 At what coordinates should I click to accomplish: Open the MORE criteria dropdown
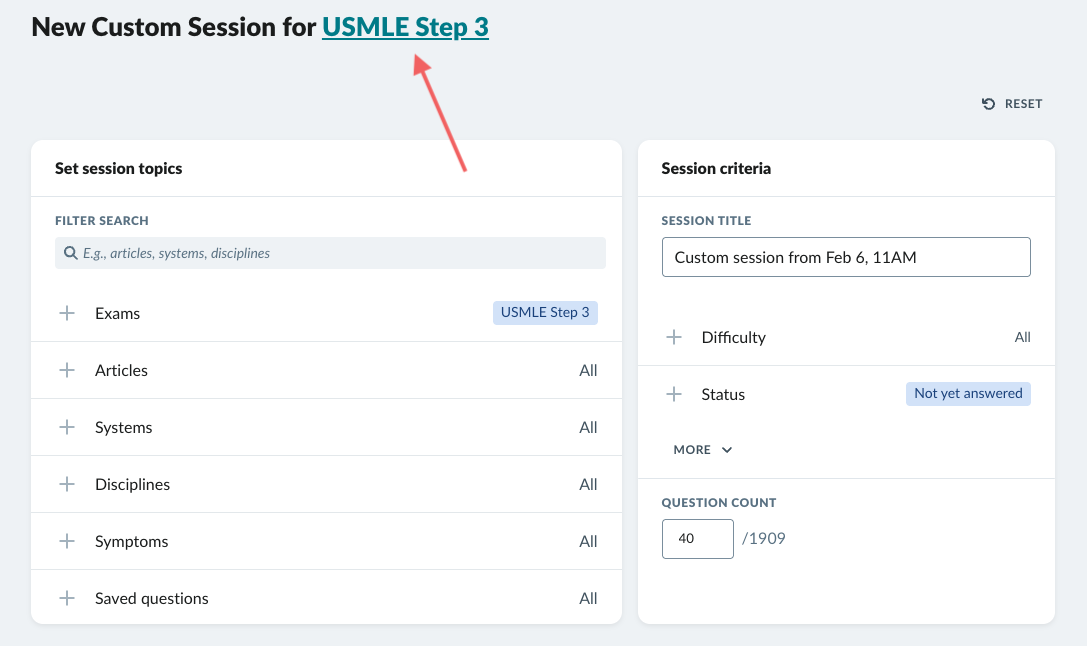[702, 450]
